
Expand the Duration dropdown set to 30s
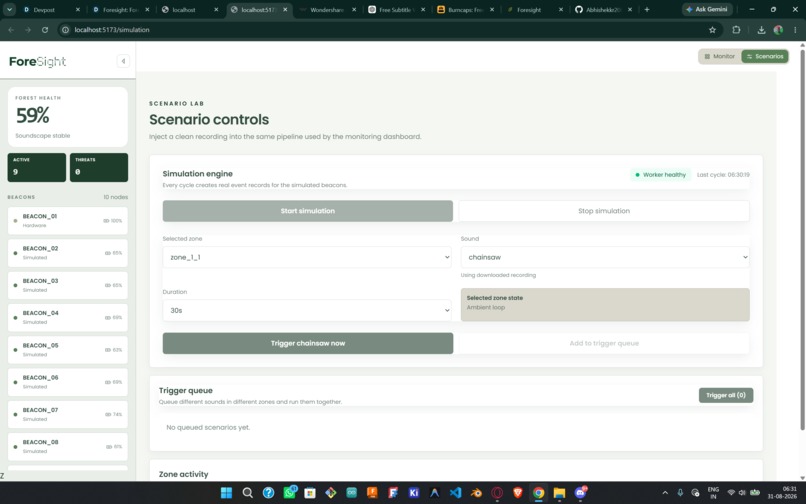click(307, 311)
